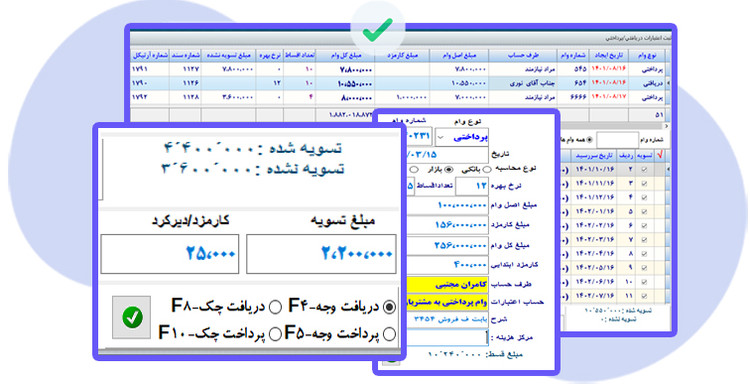Toggle settlement checkbox for installment 1401/12/16
Image resolution: width=750 pixels, height=384 pixels.
coord(644,197)
